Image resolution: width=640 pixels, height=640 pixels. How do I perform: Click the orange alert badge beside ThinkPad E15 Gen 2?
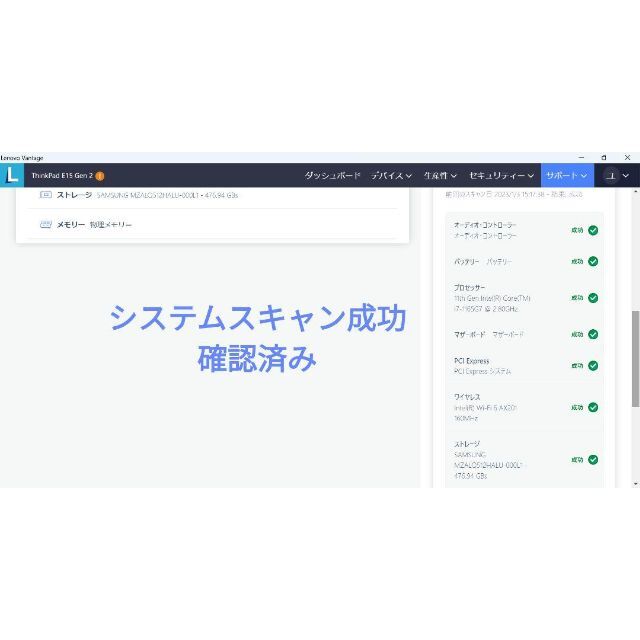[x=100, y=176]
